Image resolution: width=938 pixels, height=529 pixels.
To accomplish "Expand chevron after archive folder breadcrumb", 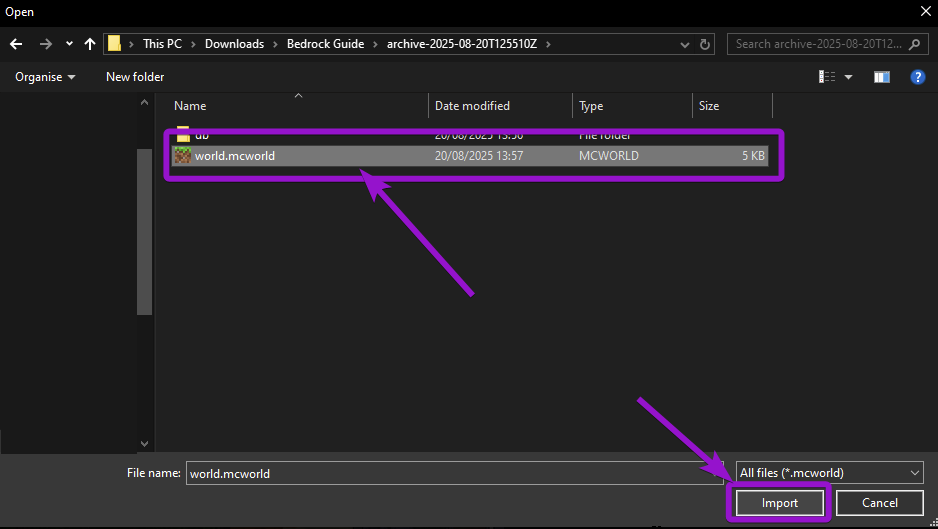I will [548, 44].
